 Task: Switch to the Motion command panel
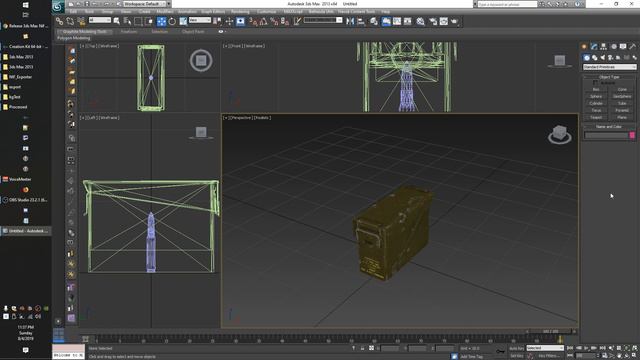pos(613,47)
